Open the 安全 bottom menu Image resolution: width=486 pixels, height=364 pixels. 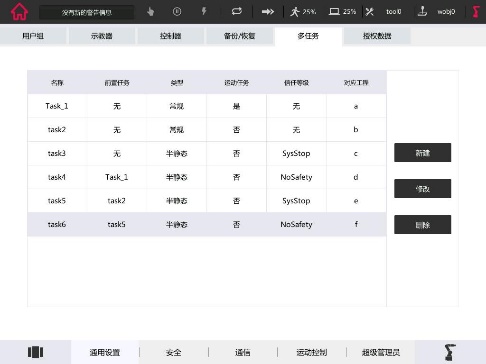tap(174, 352)
